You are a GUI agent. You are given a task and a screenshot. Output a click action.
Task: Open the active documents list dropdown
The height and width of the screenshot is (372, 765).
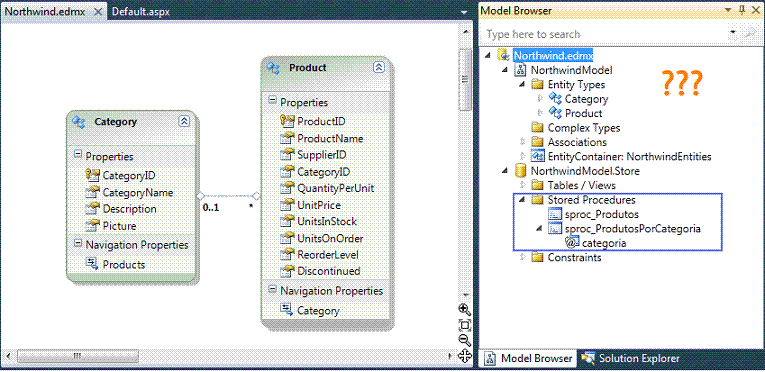[x=464, y=12]
